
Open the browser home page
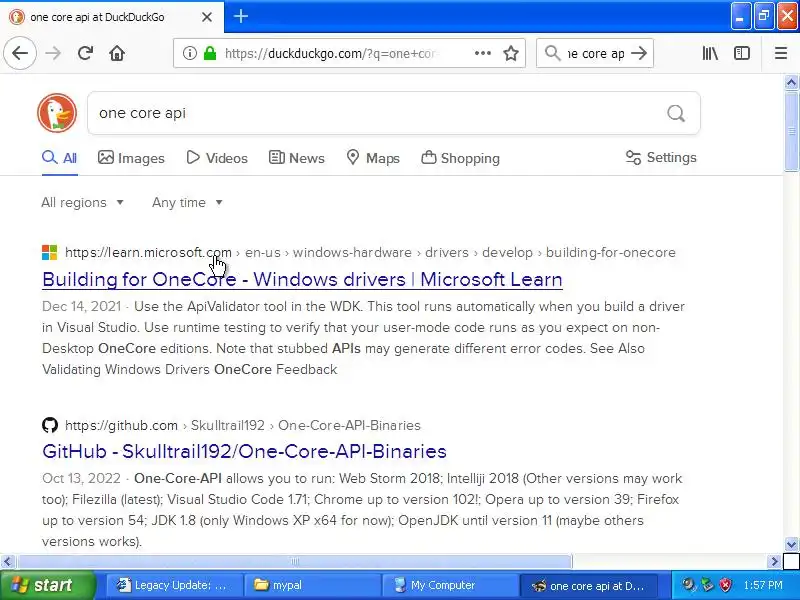tap(117, 53)
